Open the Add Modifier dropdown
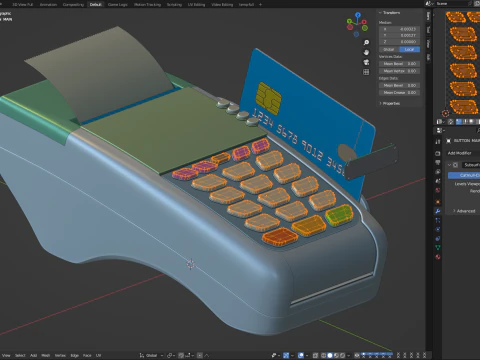The image size is (480, 360). click(463, 153)
